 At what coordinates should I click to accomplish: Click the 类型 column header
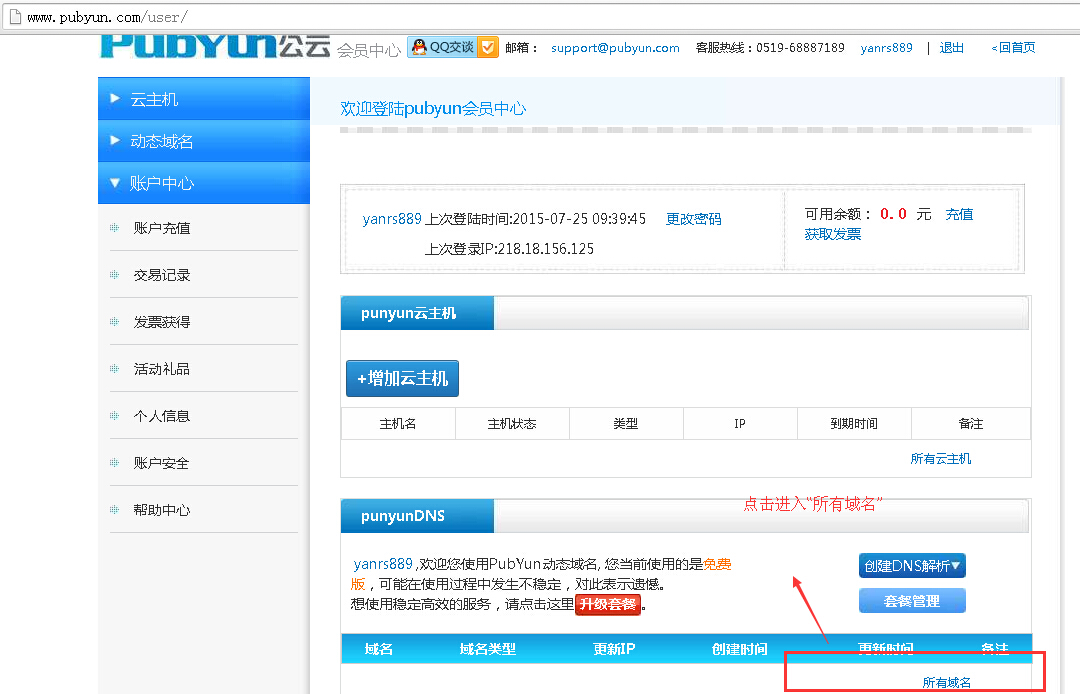625,423
